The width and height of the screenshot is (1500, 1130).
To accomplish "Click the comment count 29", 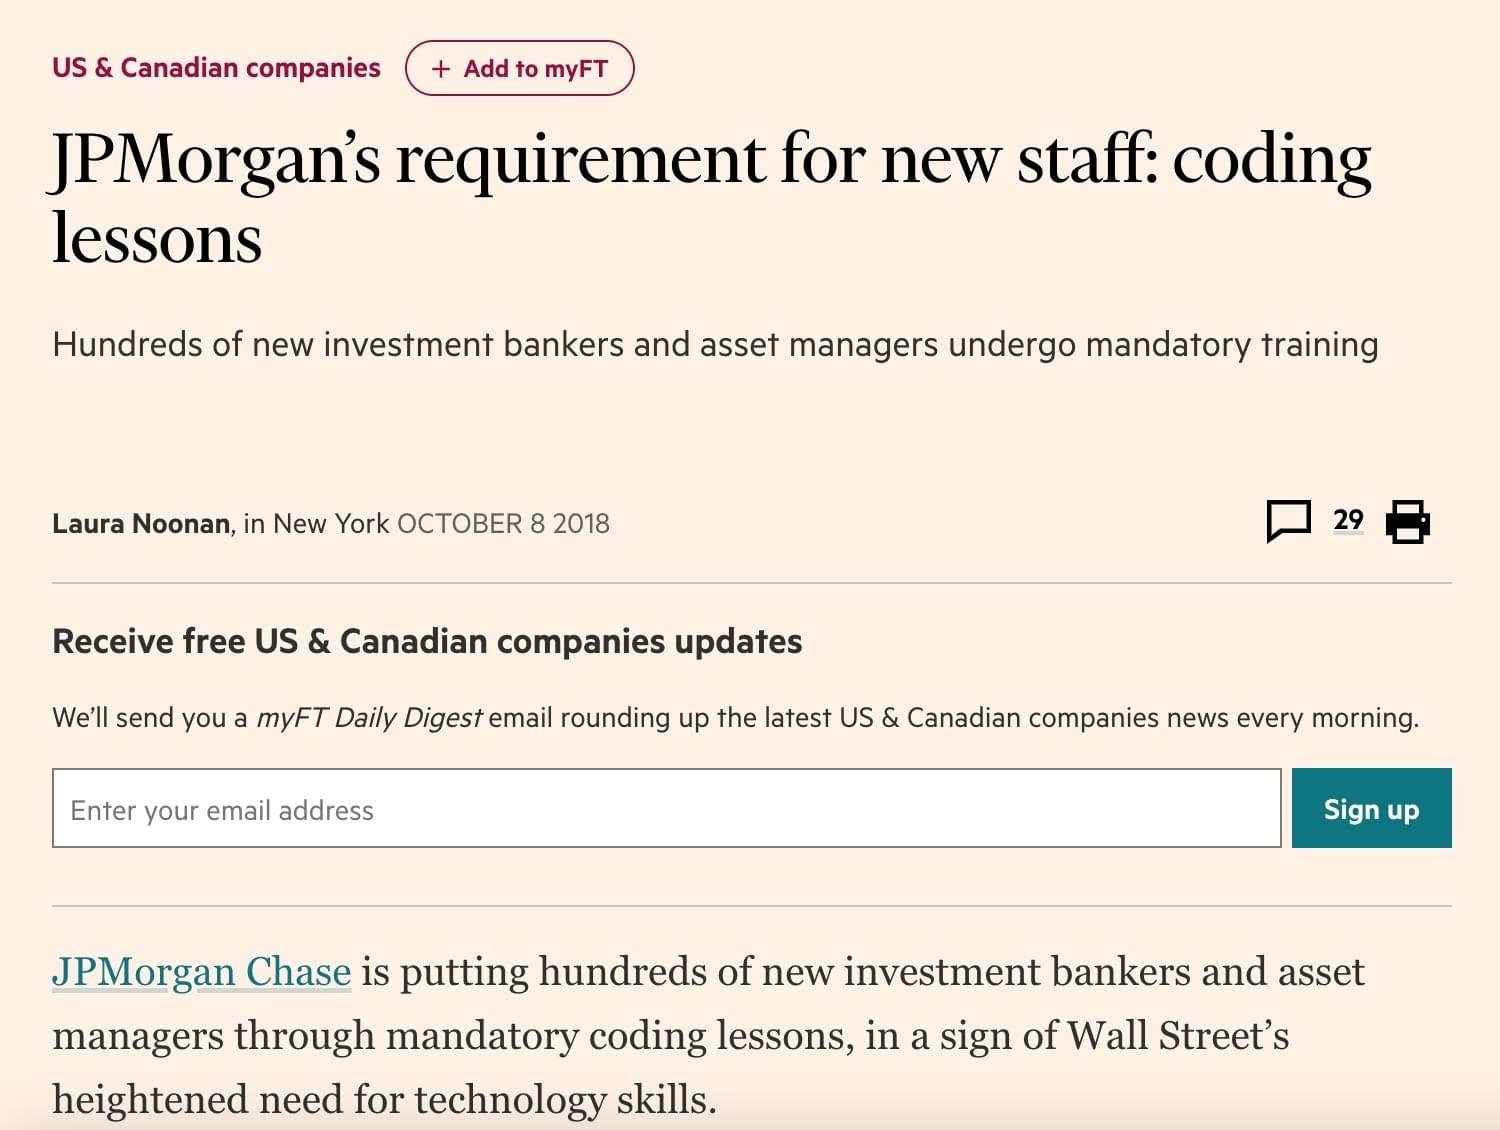I will (1348, 520).
